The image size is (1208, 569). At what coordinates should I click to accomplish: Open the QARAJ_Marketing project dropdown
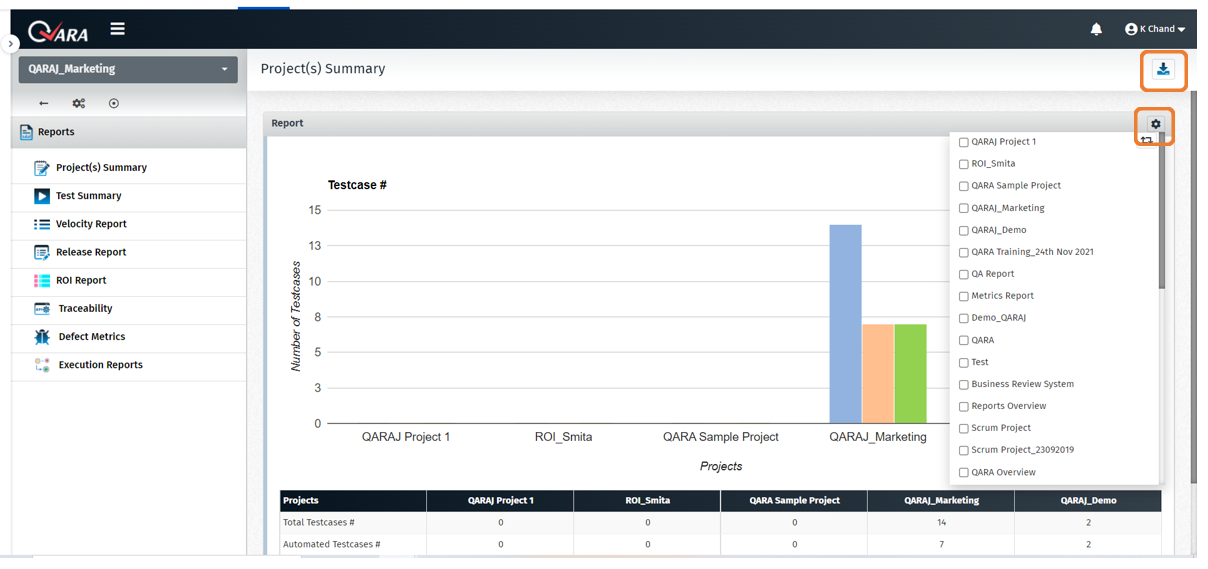pos(128,69)
